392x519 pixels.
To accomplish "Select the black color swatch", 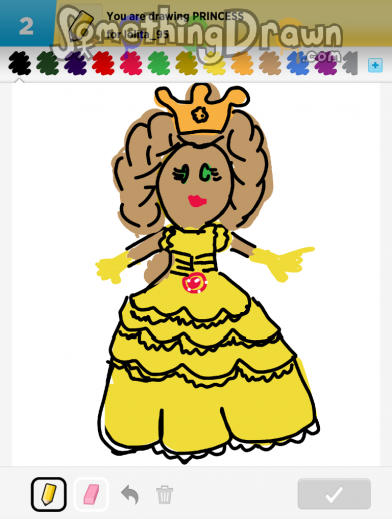I will 20,63.
